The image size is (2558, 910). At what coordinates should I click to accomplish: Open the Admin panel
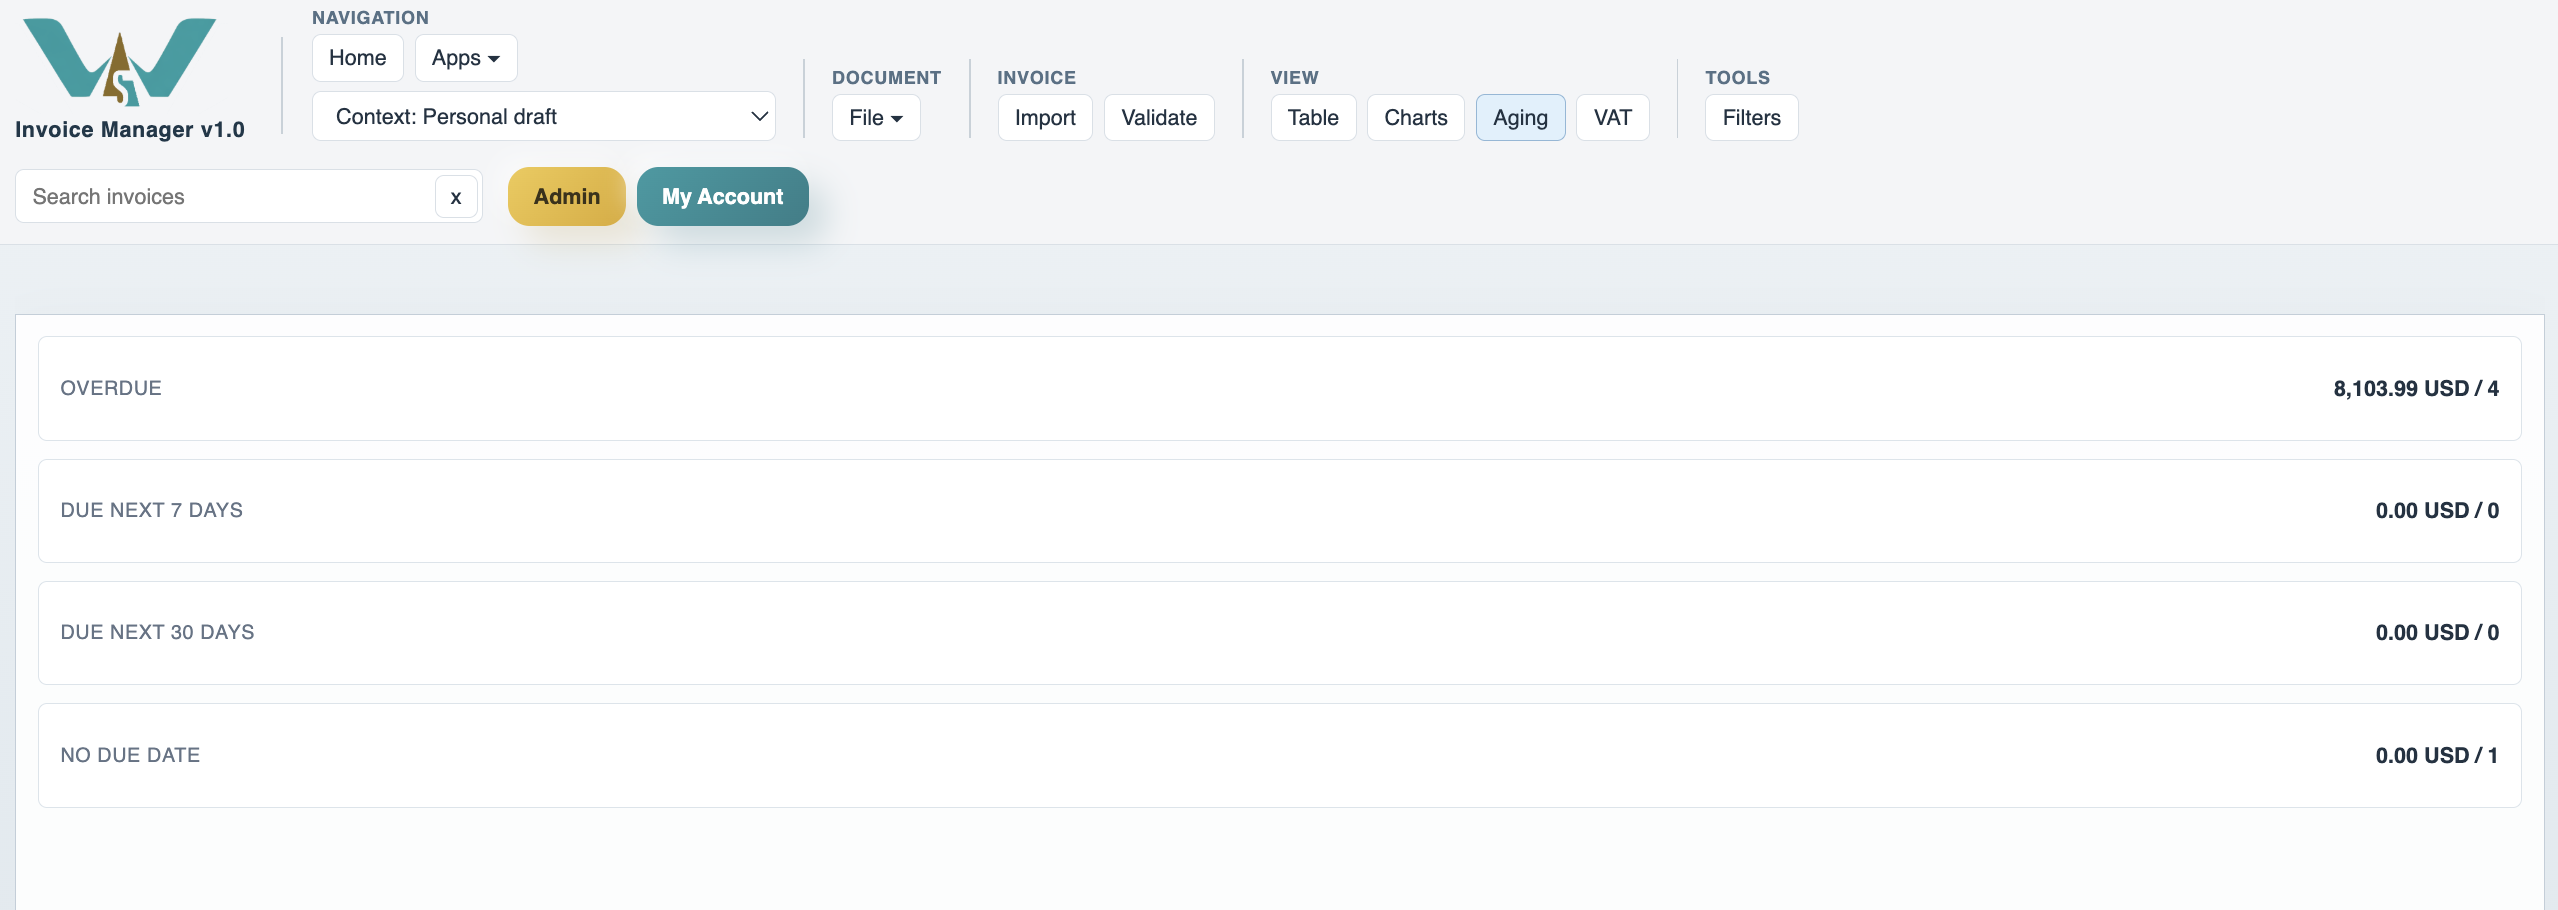click(x=566, y=196)
